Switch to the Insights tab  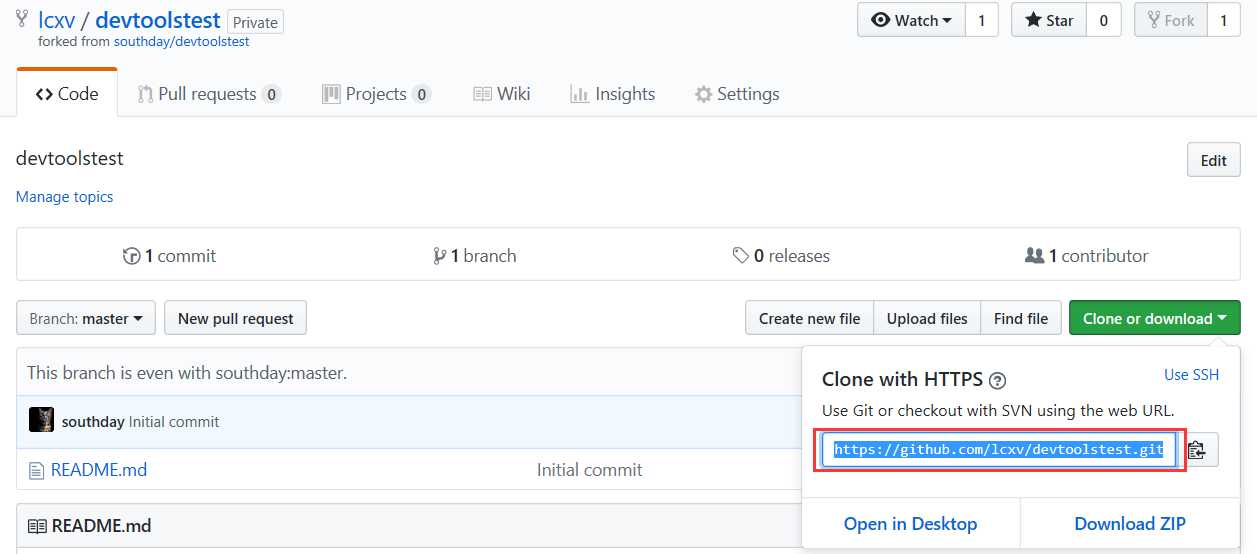click(612, 94)
